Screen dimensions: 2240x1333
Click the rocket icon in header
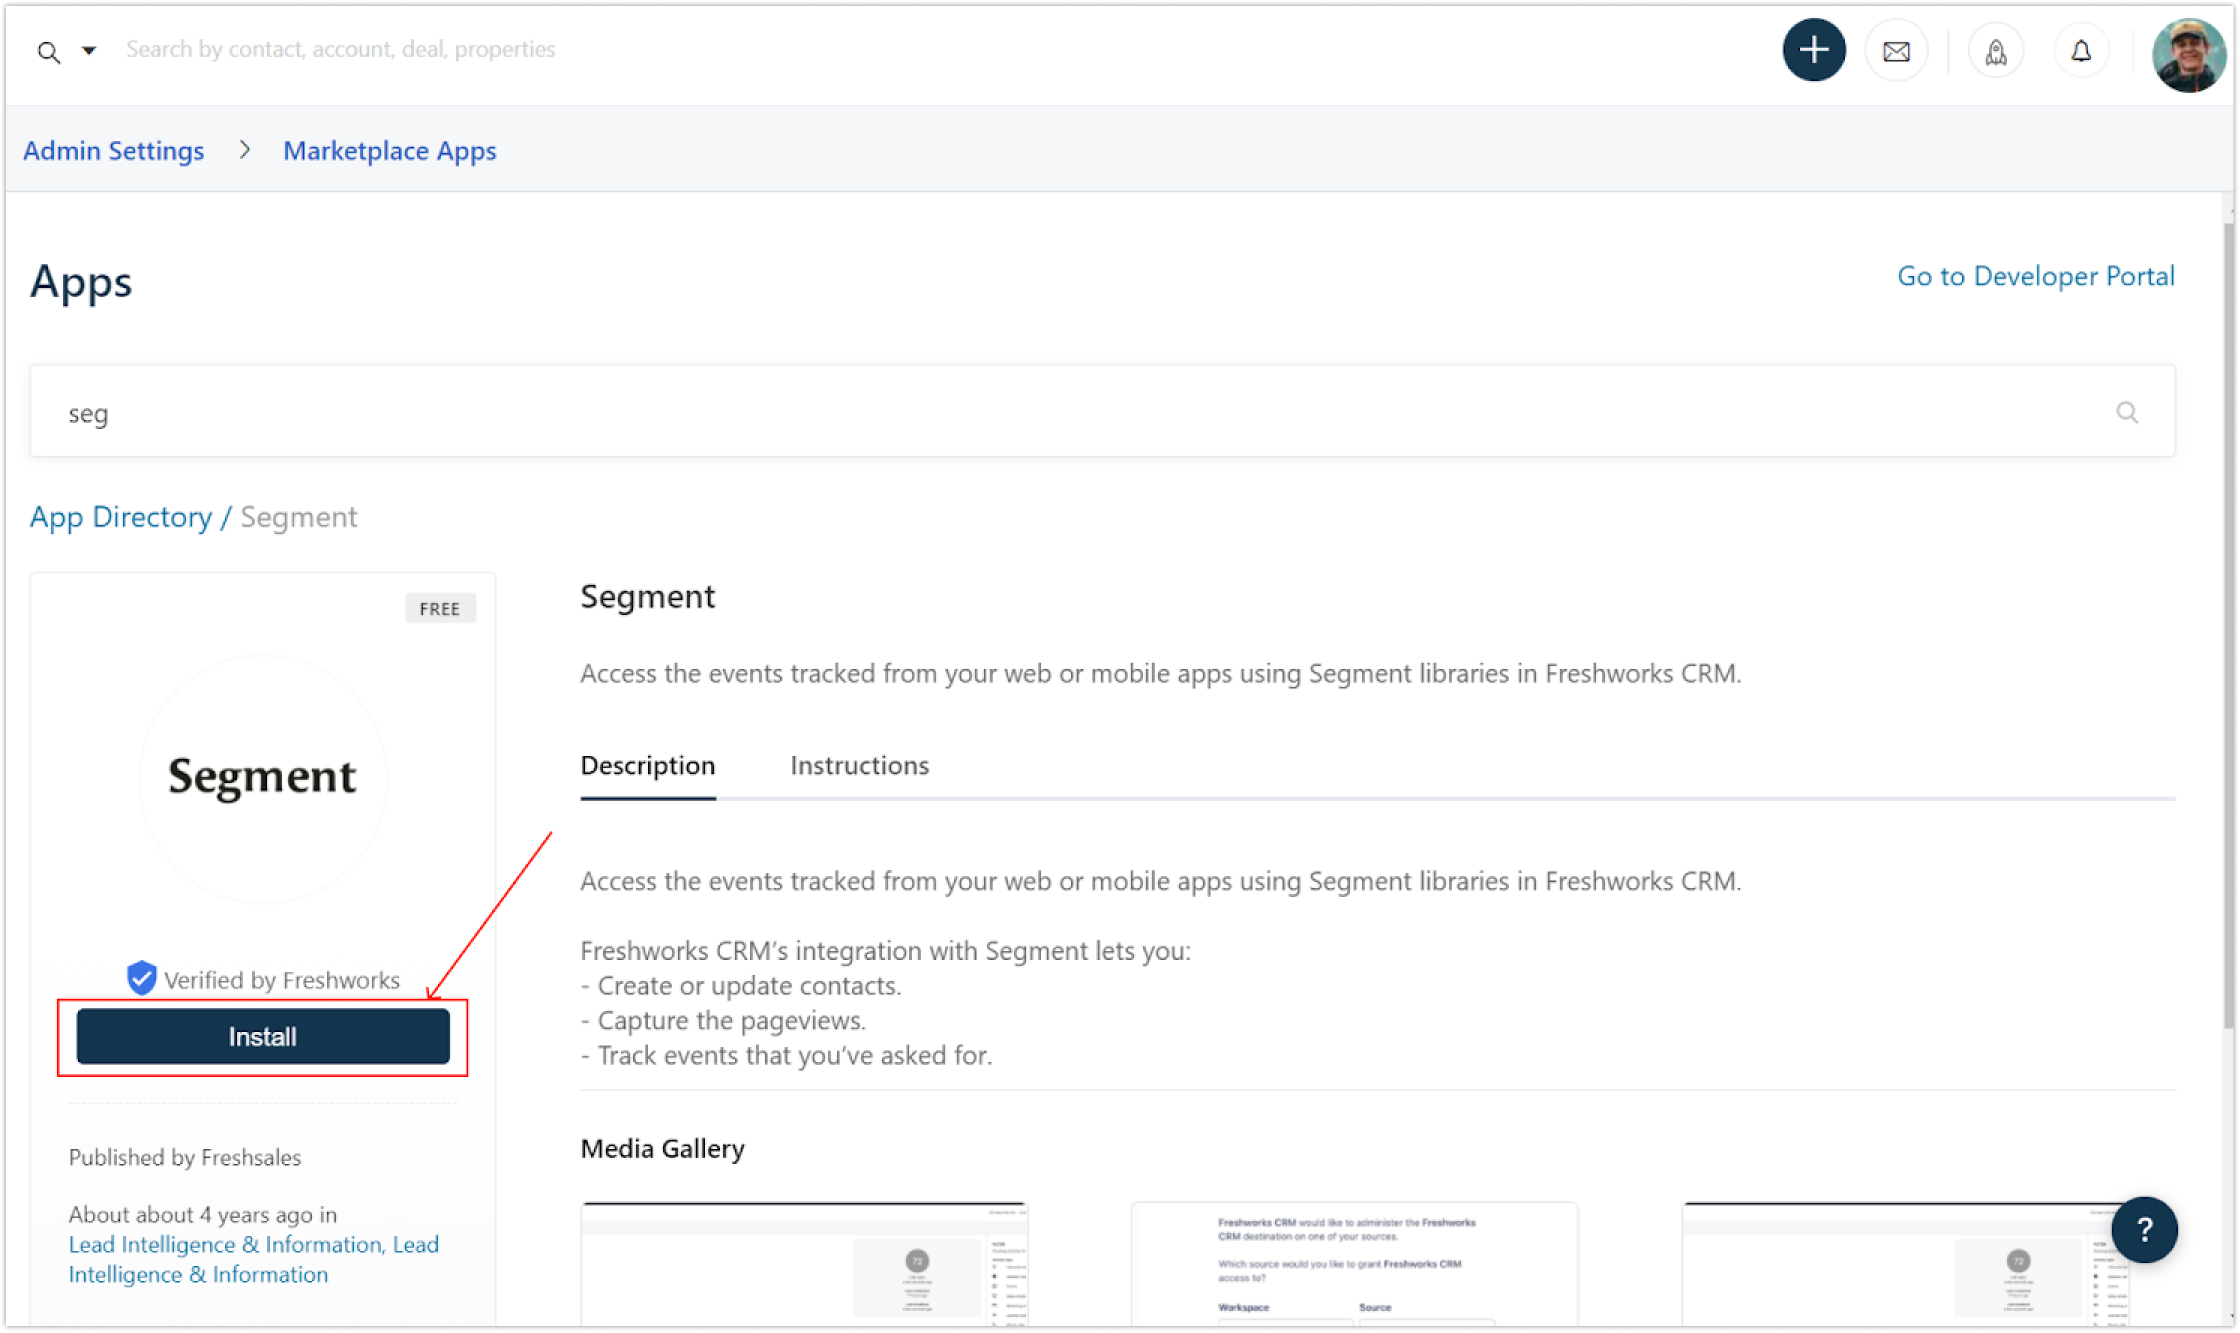(x=1995, y=51)
